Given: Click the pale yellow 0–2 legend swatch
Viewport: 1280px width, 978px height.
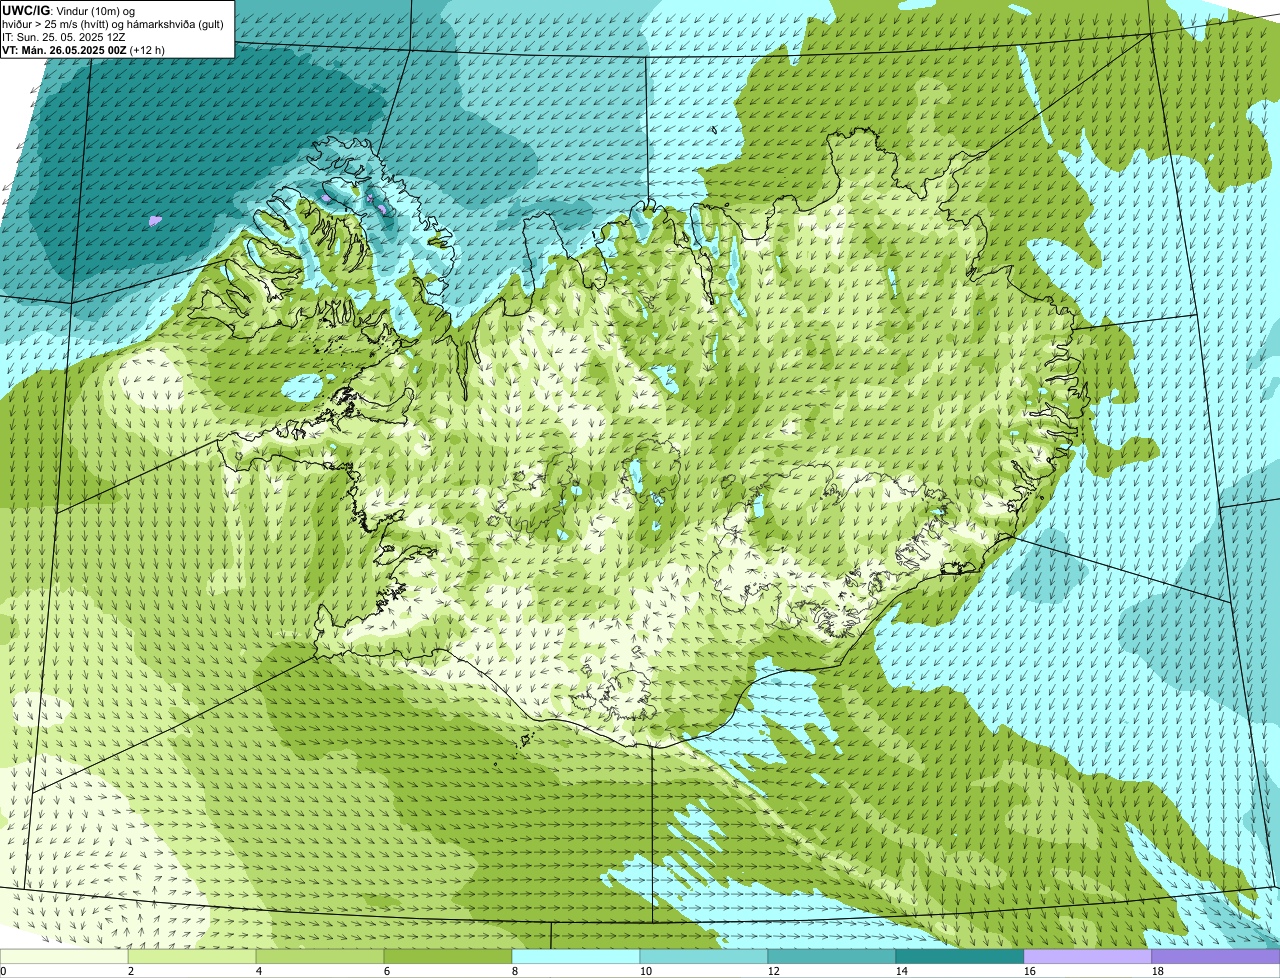Looking at the screenshot, I should [x=64, y=957].
